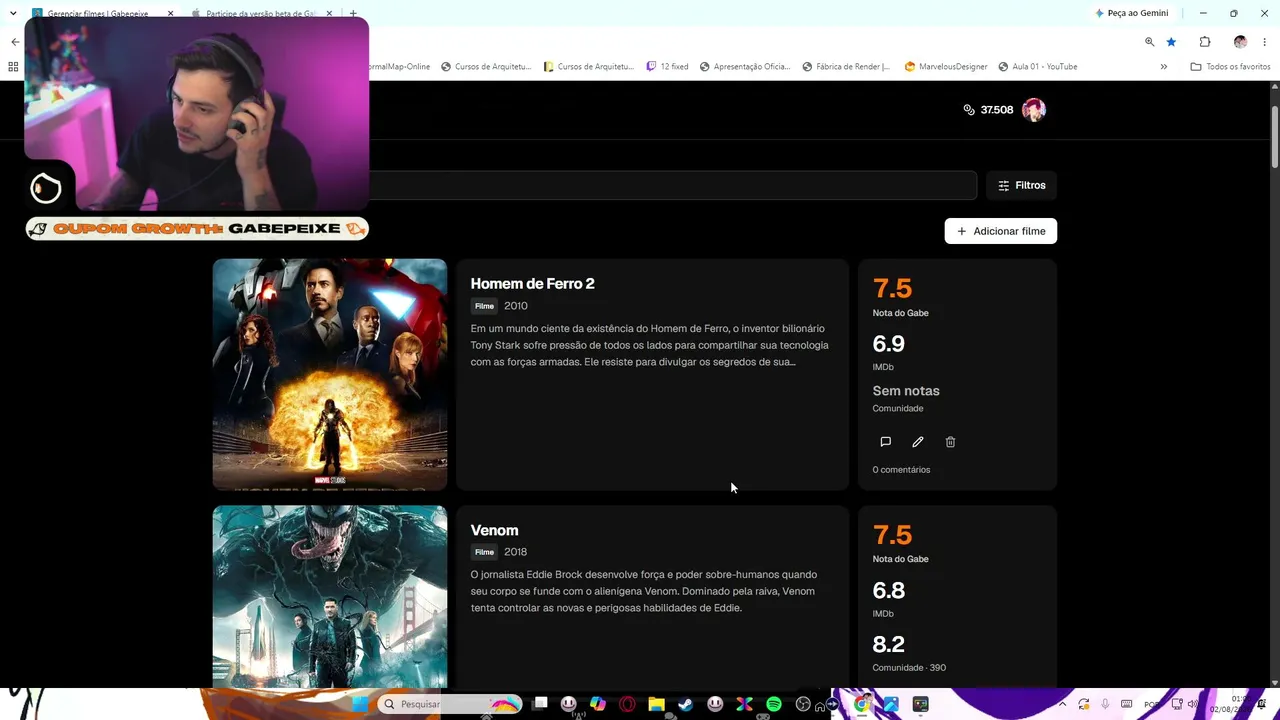Open Fábrica de Render bookmark
This screenshot has height=720, width=1280.
pos(846,67)
